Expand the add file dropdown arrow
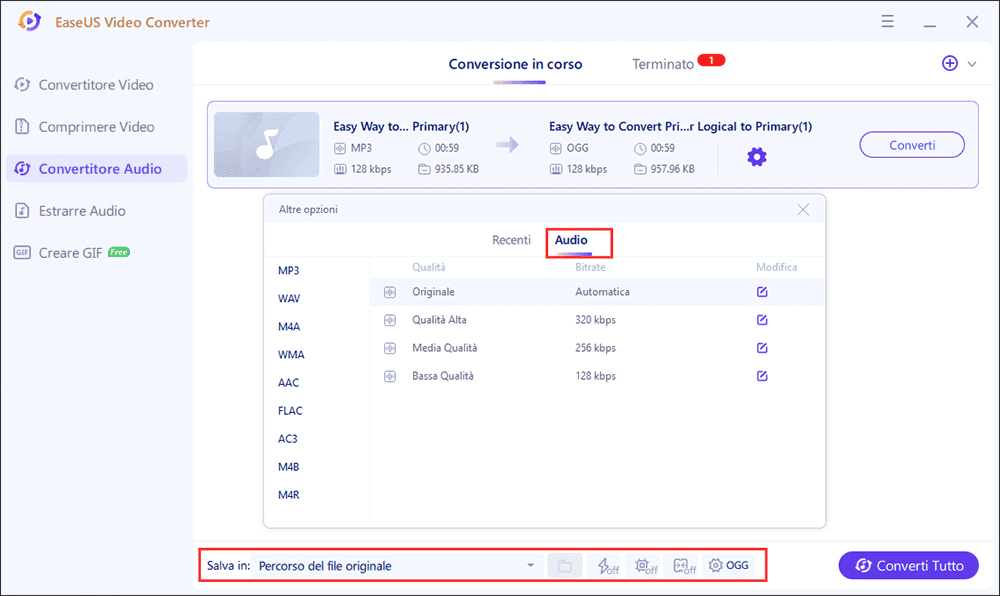The image size is (1000, 596). (972, 64)
